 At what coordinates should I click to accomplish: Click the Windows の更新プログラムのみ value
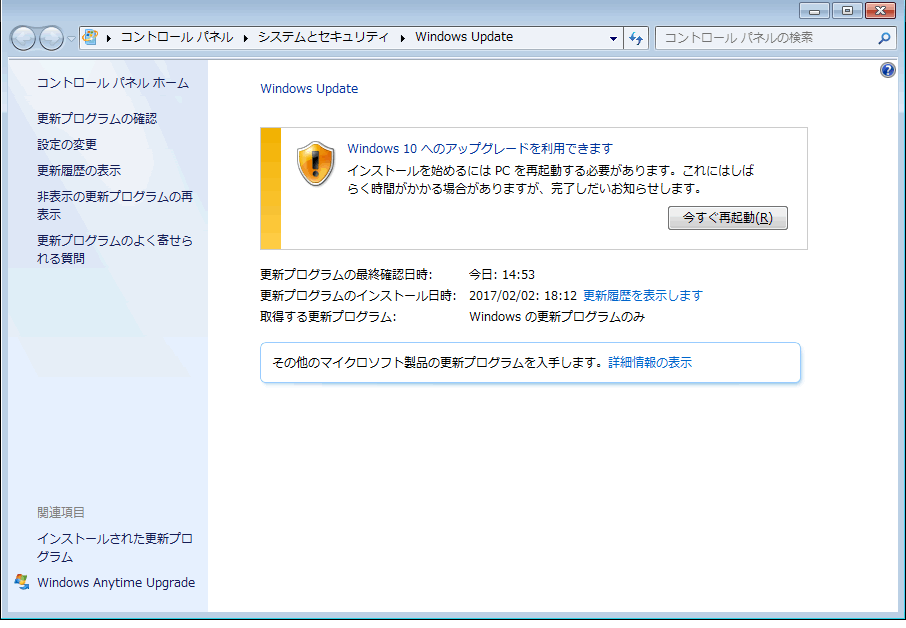(x=557, y=317)
